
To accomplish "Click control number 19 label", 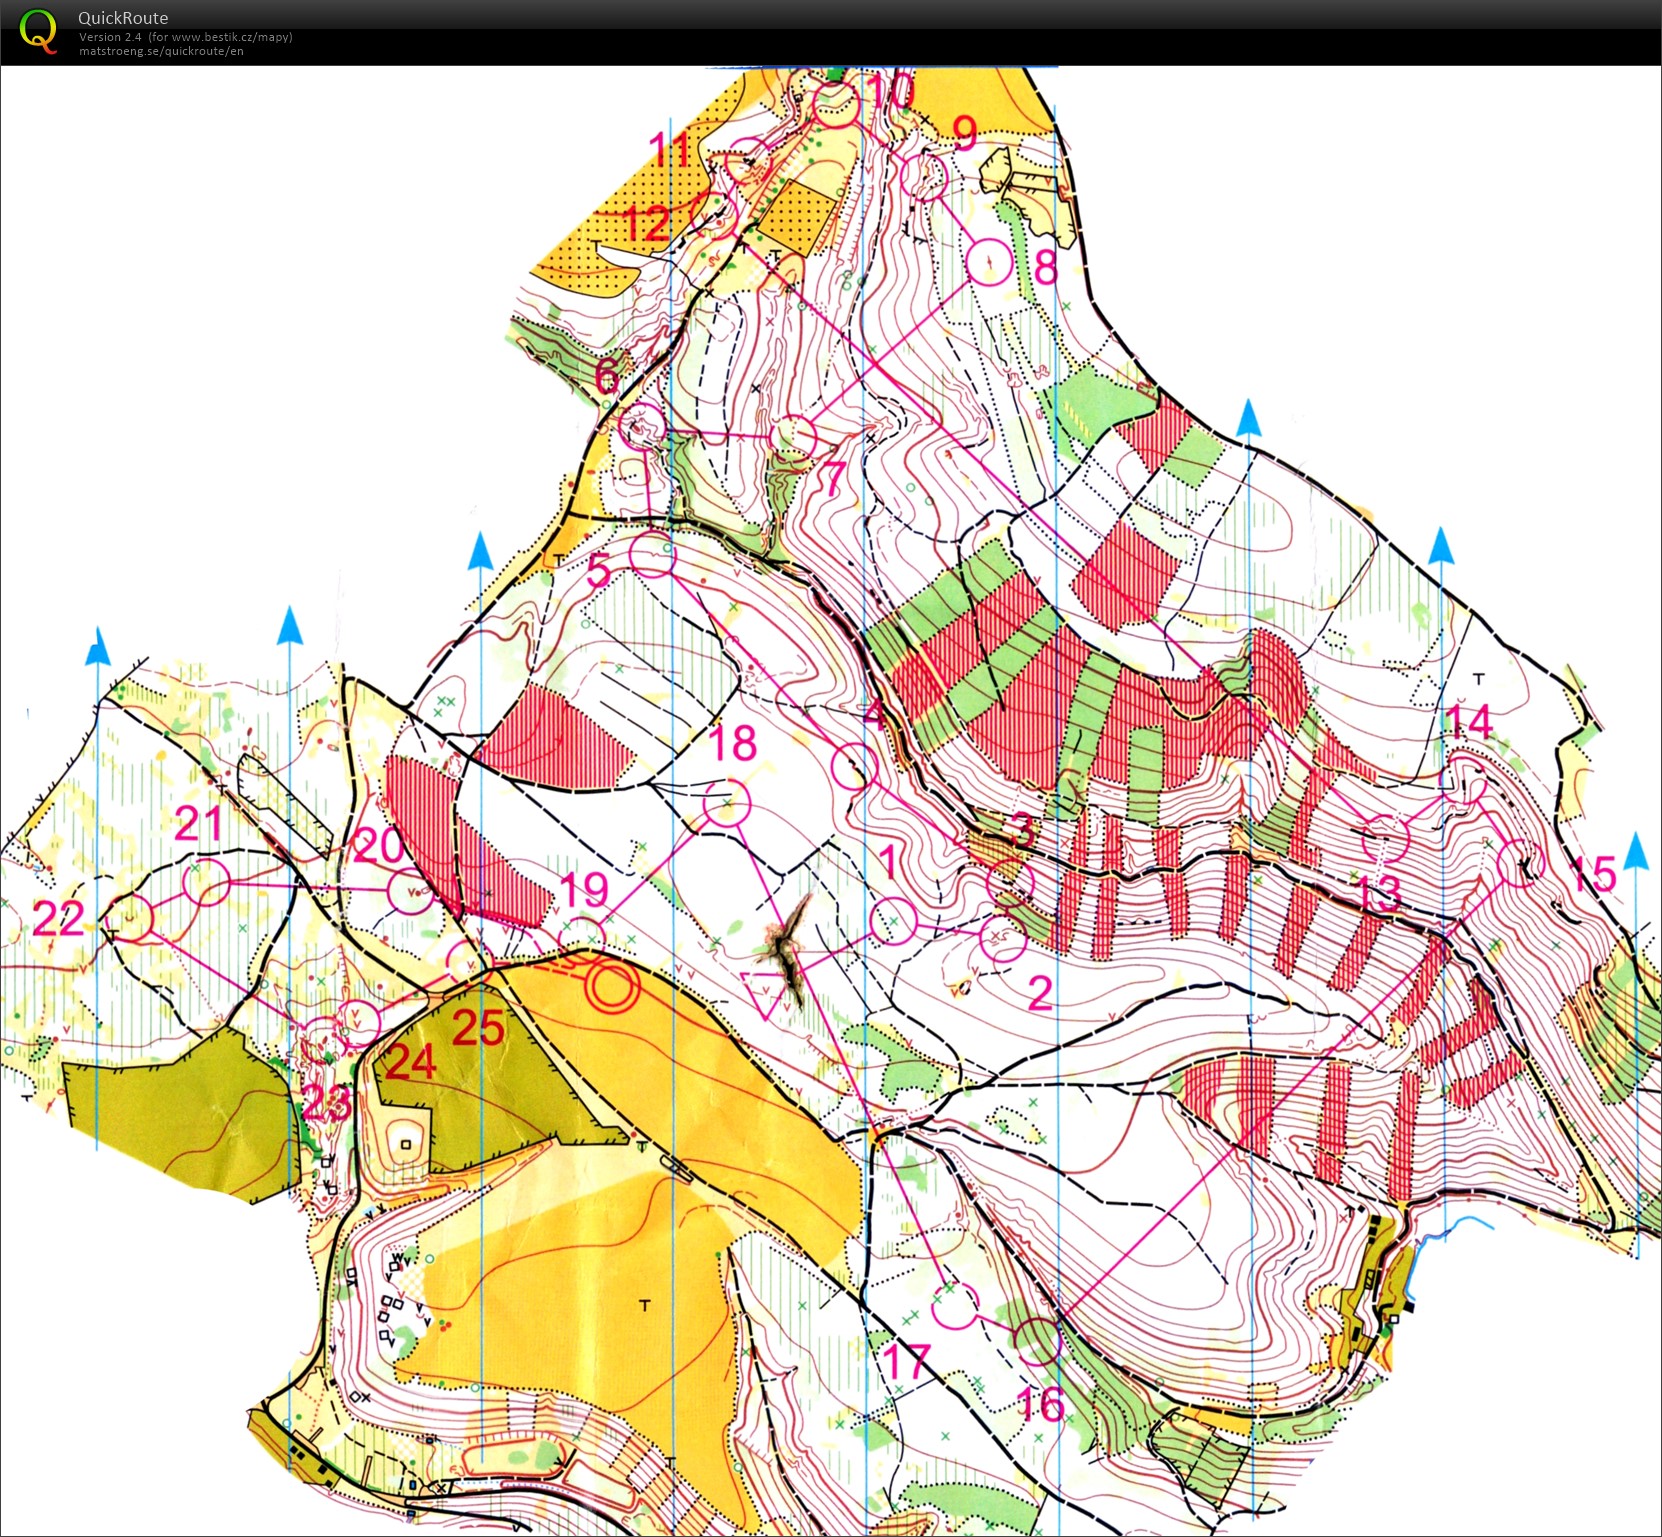I will coord(584,889).
